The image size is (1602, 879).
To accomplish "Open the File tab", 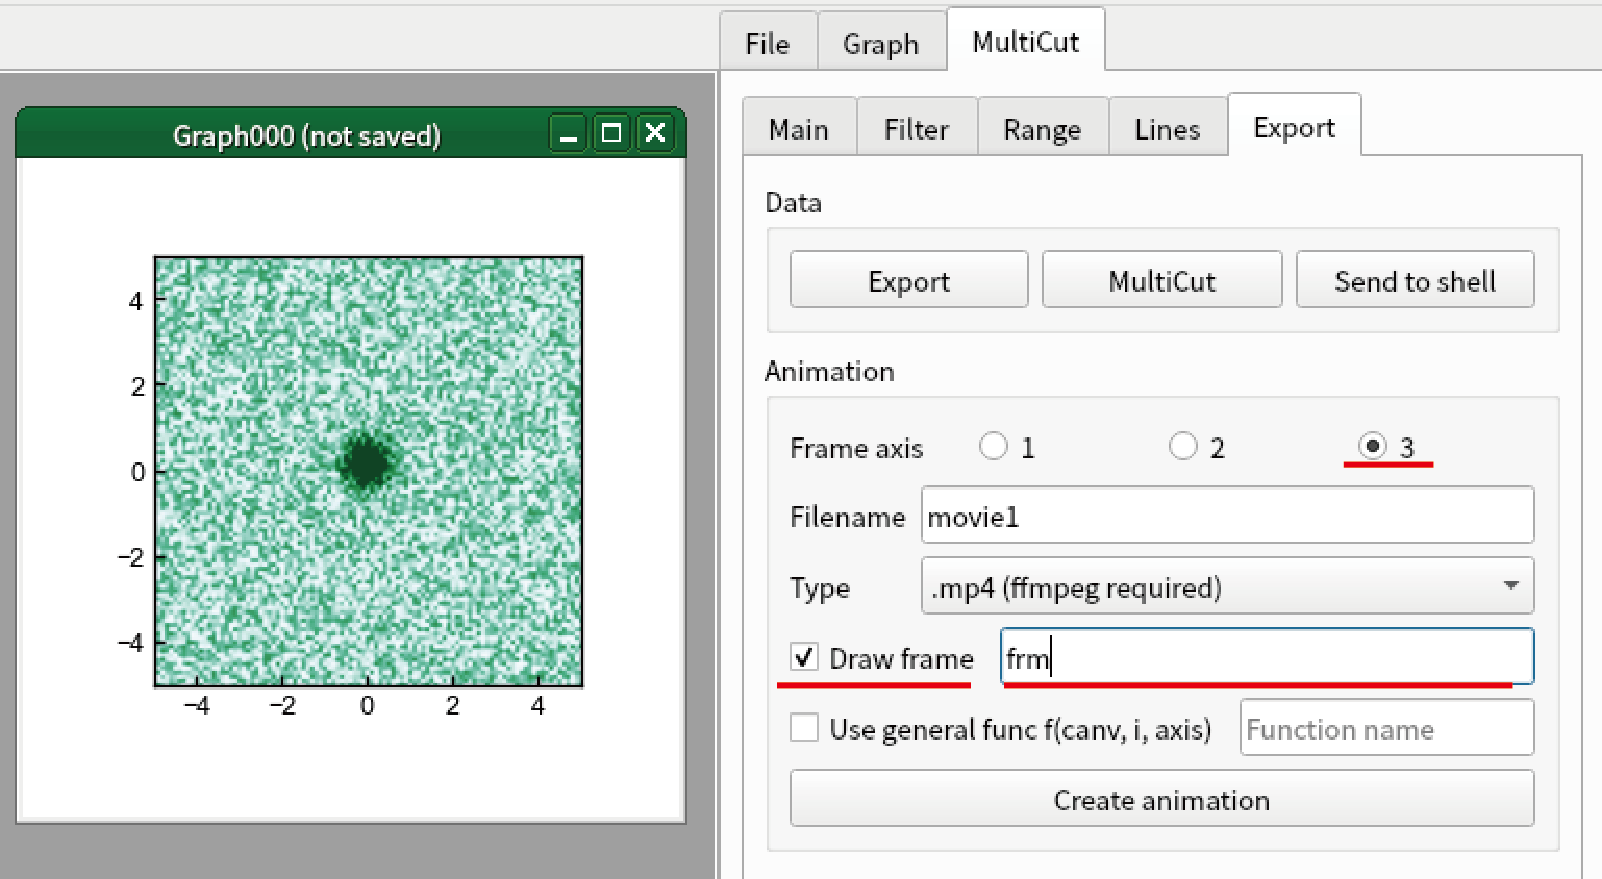I will pos(768,43).
